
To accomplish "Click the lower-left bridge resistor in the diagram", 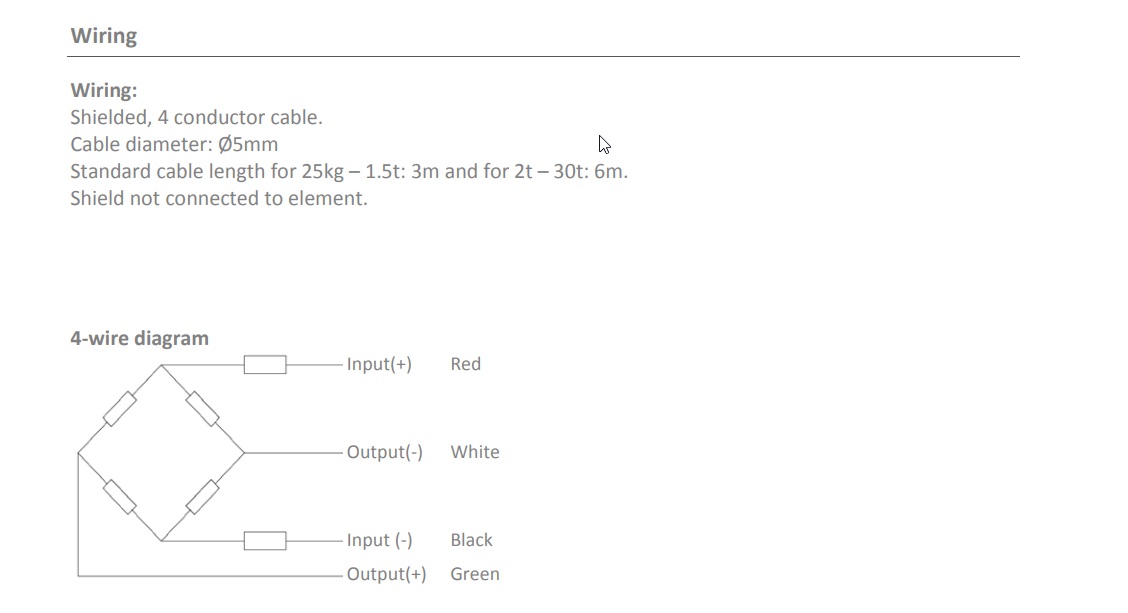I will [120, 497].
